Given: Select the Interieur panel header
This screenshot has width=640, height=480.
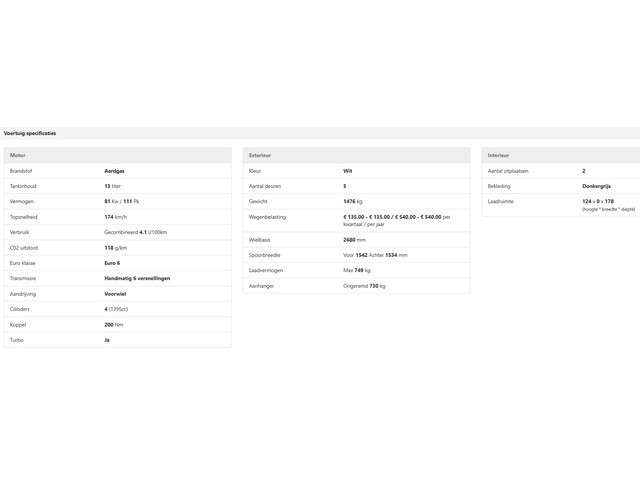Looking at the screenshot, I should (561, 156).
